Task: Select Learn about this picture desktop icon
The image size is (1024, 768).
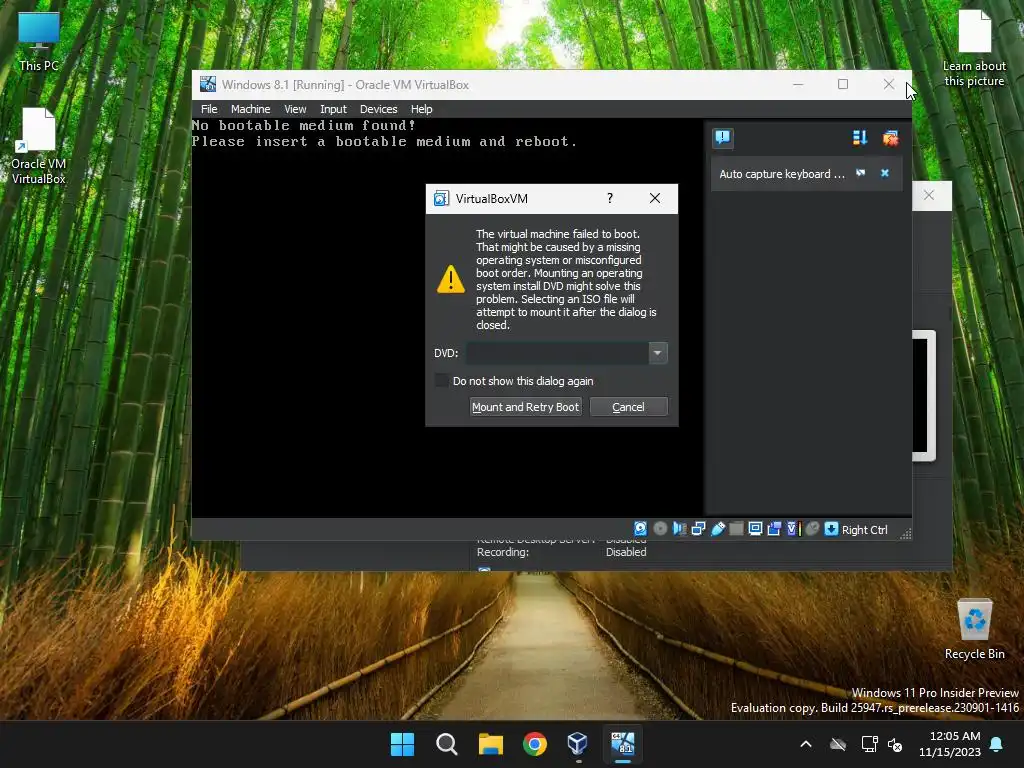Action: pos(974,49)
